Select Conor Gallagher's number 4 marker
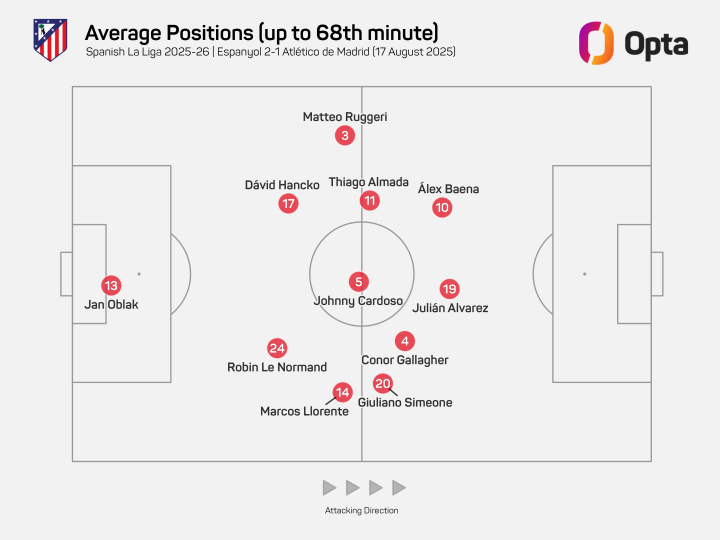This screenshot has width=720, height=540. point(405,341)
